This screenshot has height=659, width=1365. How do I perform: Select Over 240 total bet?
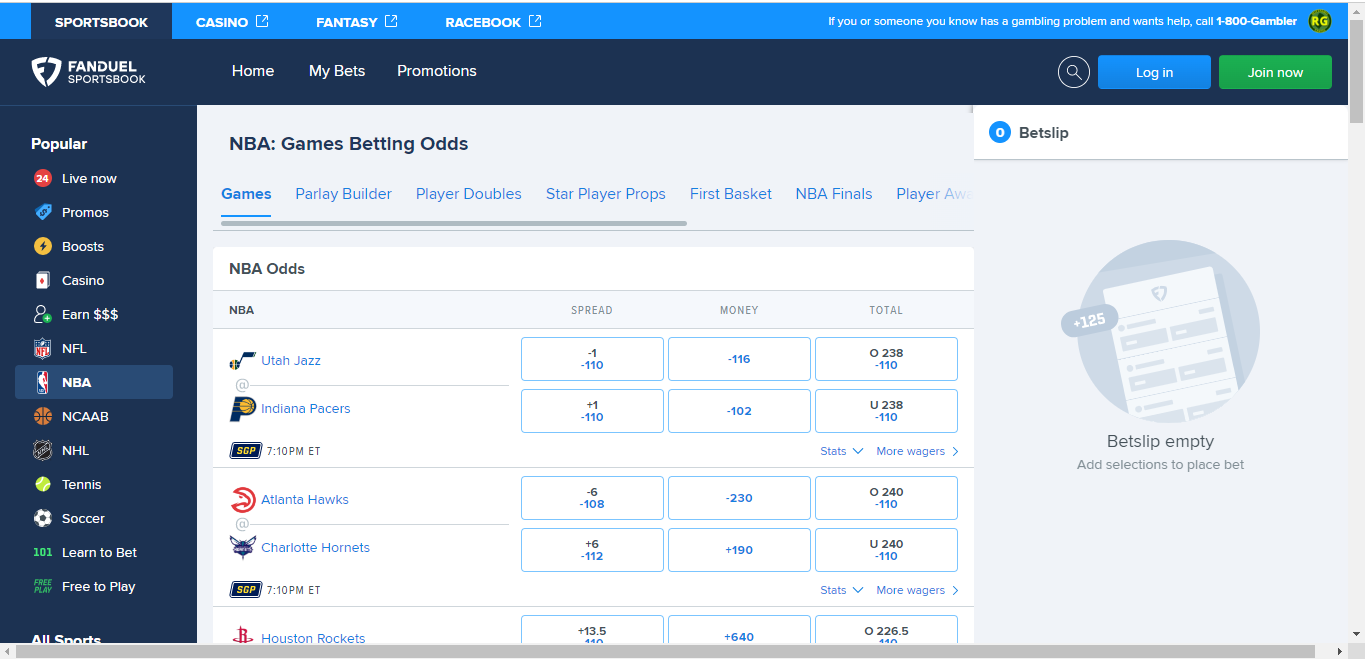886,498
